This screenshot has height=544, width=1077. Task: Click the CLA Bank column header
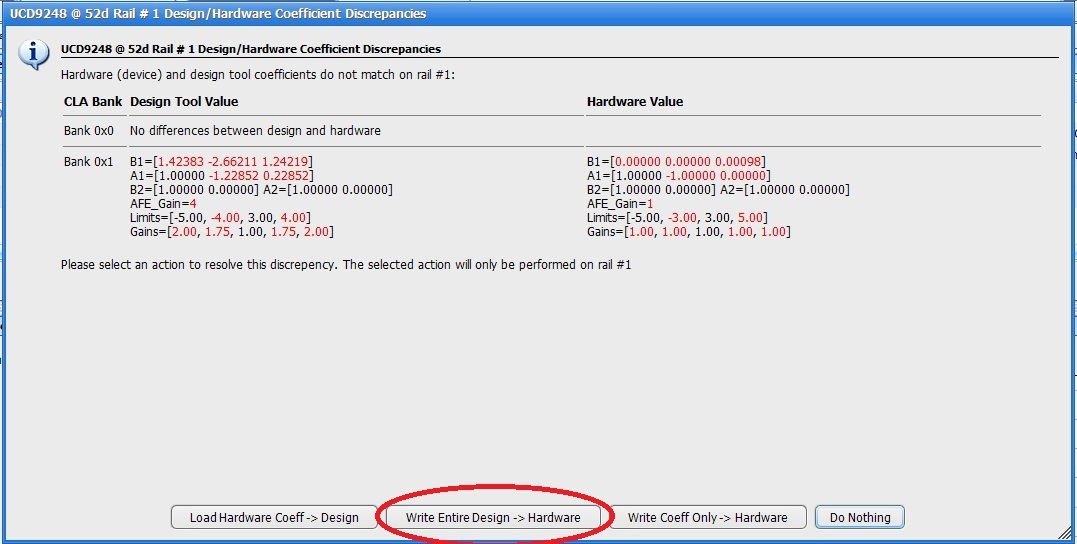93,102
